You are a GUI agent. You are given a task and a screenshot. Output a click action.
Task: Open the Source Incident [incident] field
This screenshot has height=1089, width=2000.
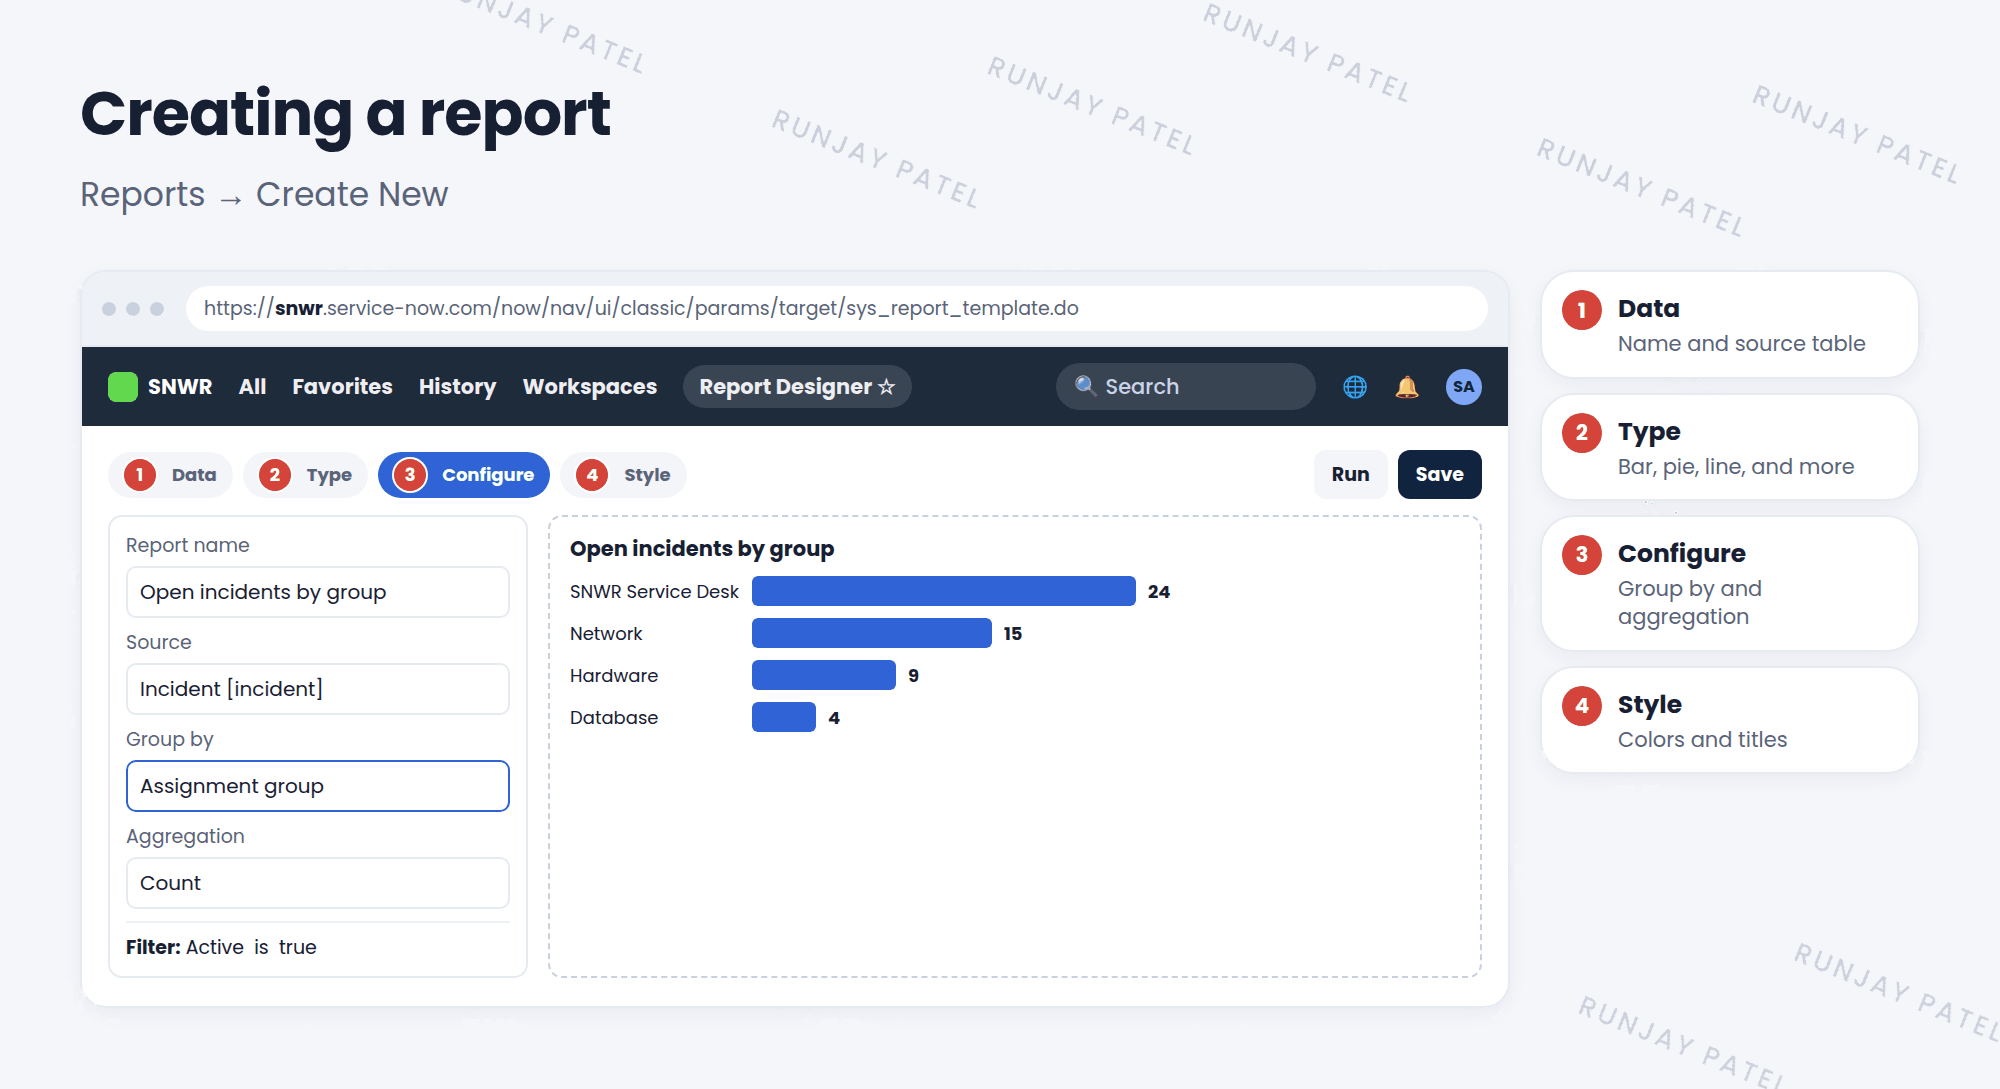pos(318,689)
